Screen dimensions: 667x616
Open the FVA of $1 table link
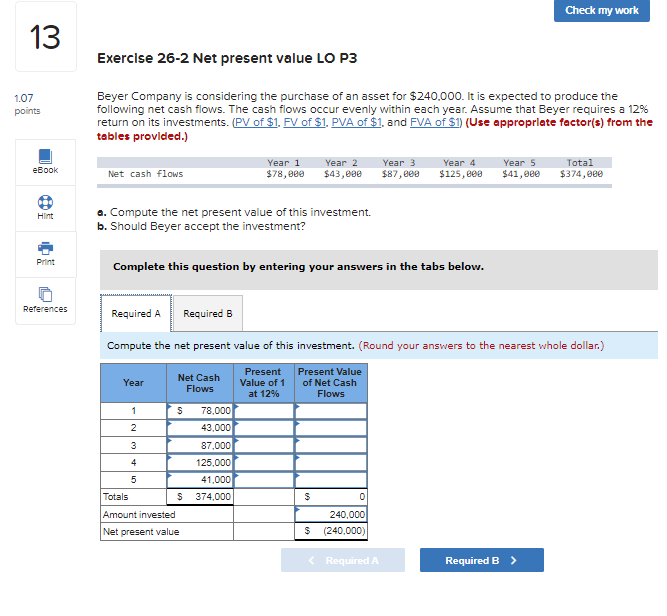point(435,123)
